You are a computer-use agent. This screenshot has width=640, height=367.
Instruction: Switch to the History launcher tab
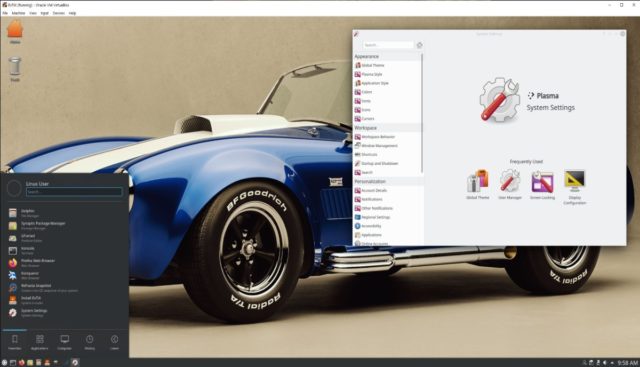click(89, 342)
